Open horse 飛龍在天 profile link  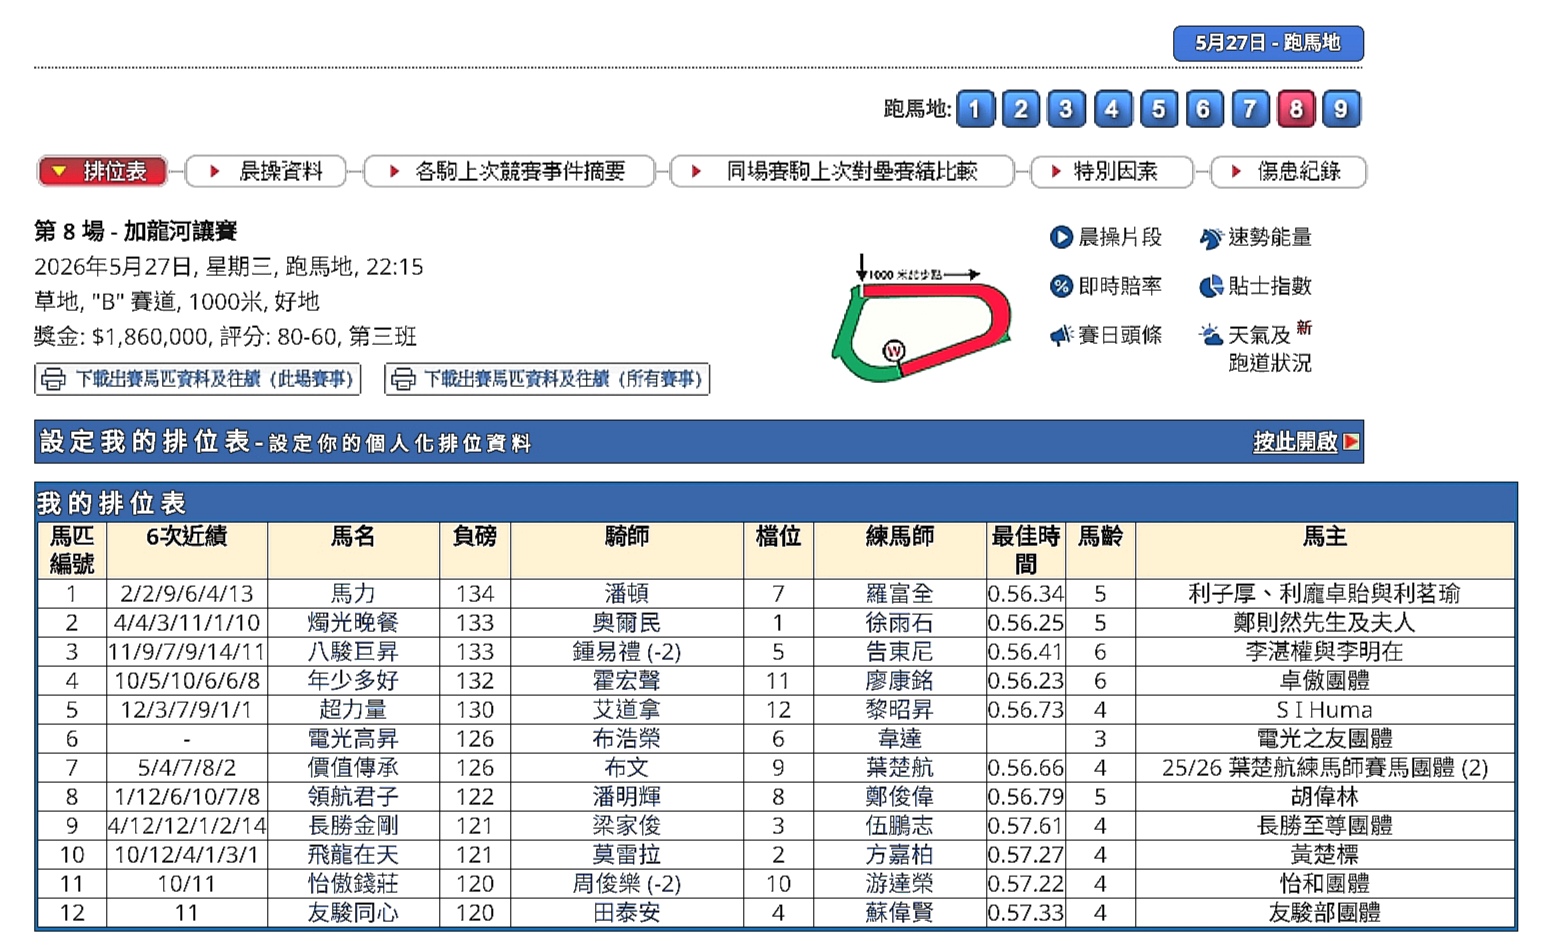coord(353,855)
